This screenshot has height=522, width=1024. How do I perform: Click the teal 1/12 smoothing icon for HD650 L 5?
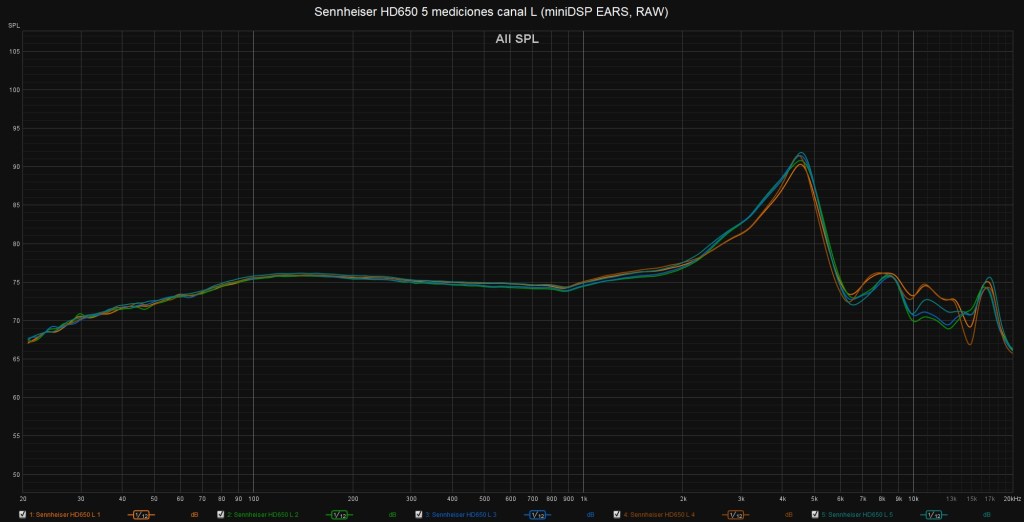933,515
